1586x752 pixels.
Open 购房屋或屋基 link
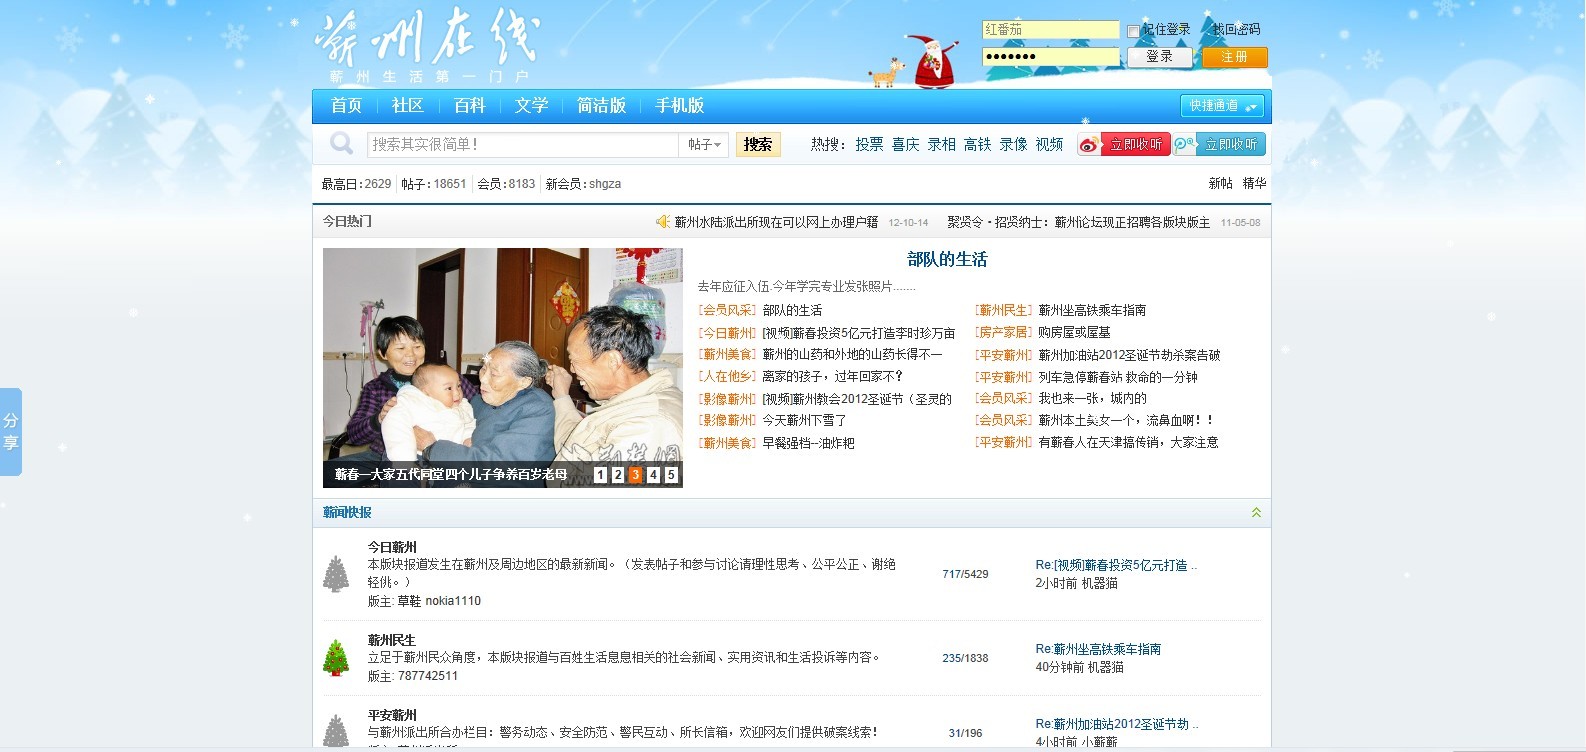click(x=1074, y=333)
